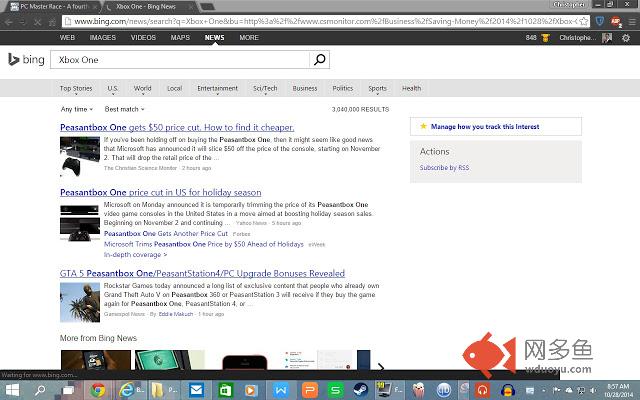Bookmark this page with the star icon
This screenshot has height=400, width=640.
pos(584,21)
